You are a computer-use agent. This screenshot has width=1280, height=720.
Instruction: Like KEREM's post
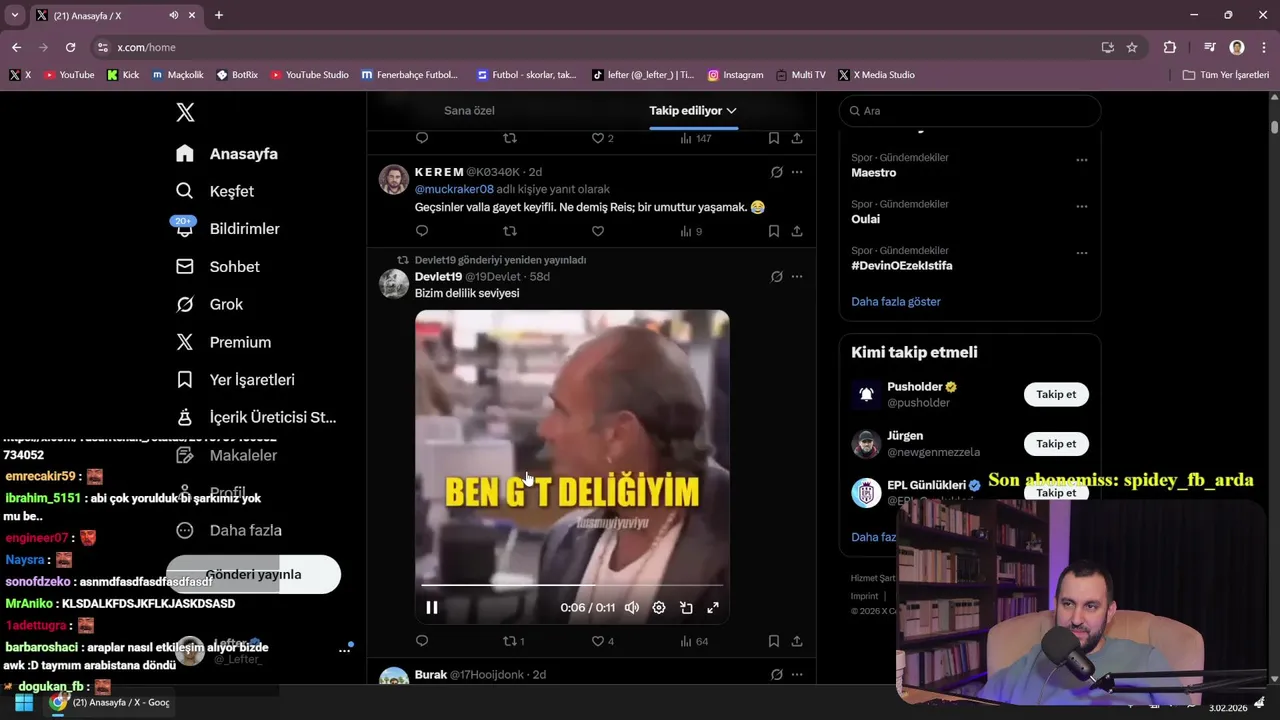point(598,231)
